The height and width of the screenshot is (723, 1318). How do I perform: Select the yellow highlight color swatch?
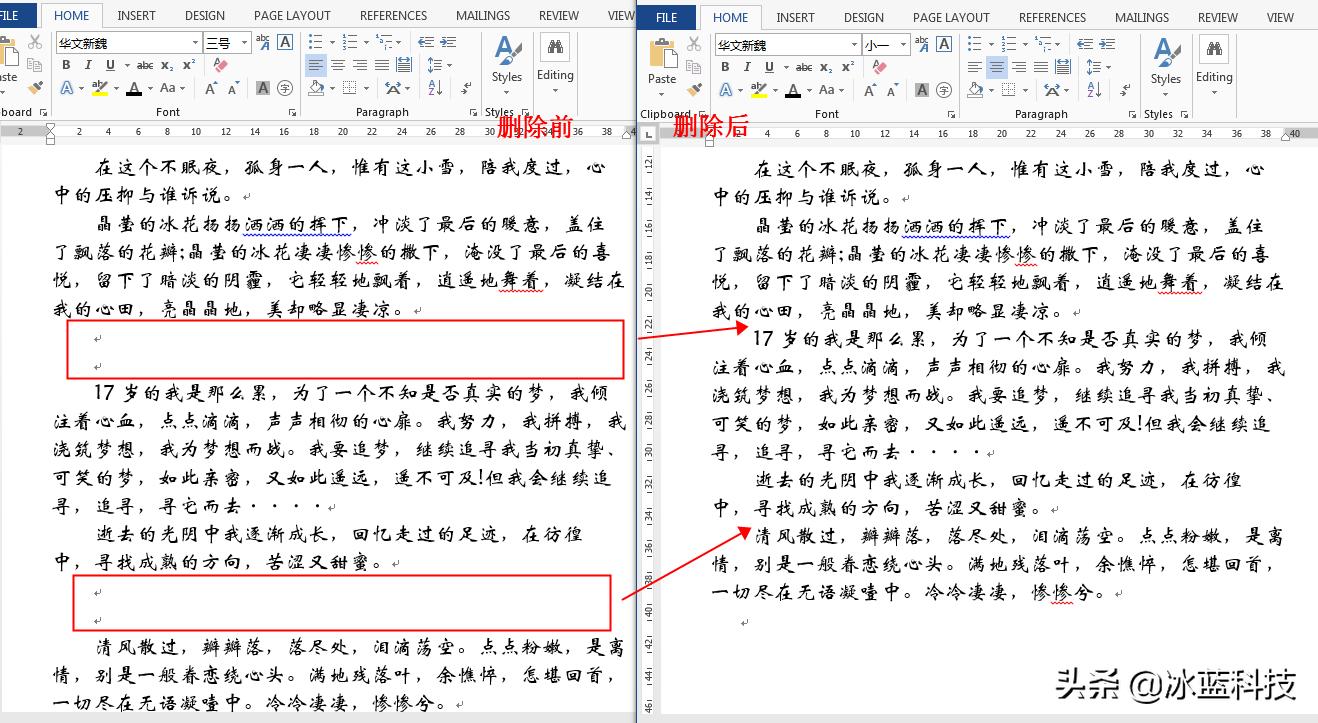101,93
